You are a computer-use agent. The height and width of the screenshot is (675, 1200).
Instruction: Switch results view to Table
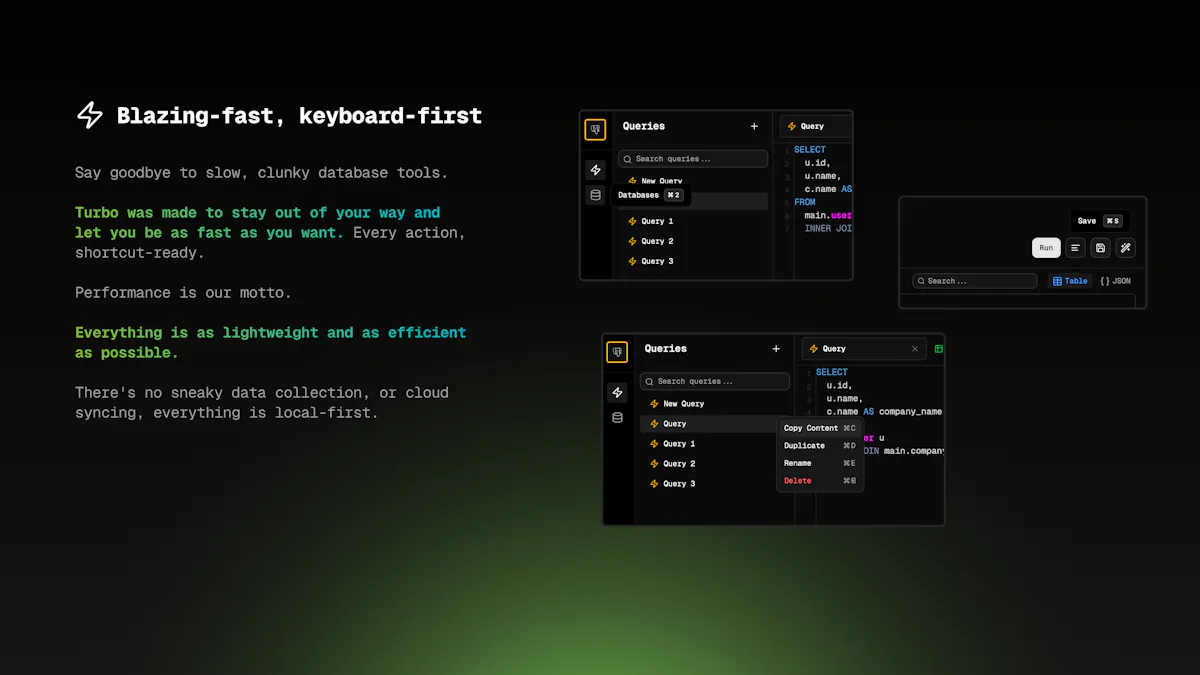click(1070, 281)
